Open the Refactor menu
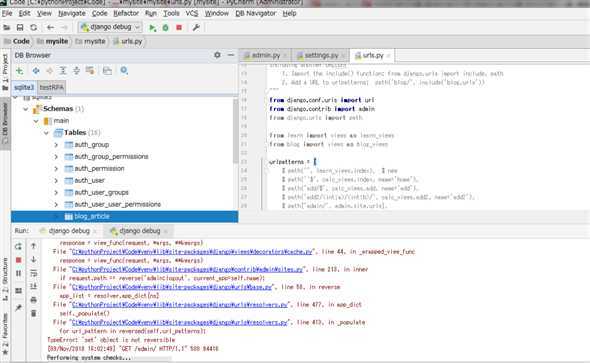590x363 pixels. click(x=126, y=13)
